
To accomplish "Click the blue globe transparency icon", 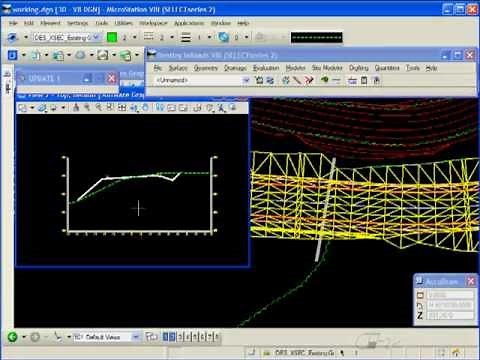I will pyautogui.click(x=223, y=37).
